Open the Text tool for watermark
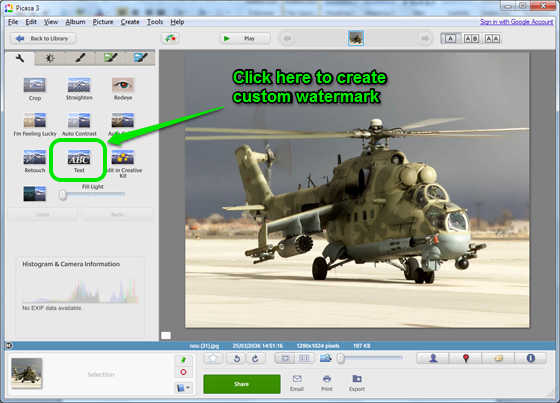560x403 pixels. (79, 157)
